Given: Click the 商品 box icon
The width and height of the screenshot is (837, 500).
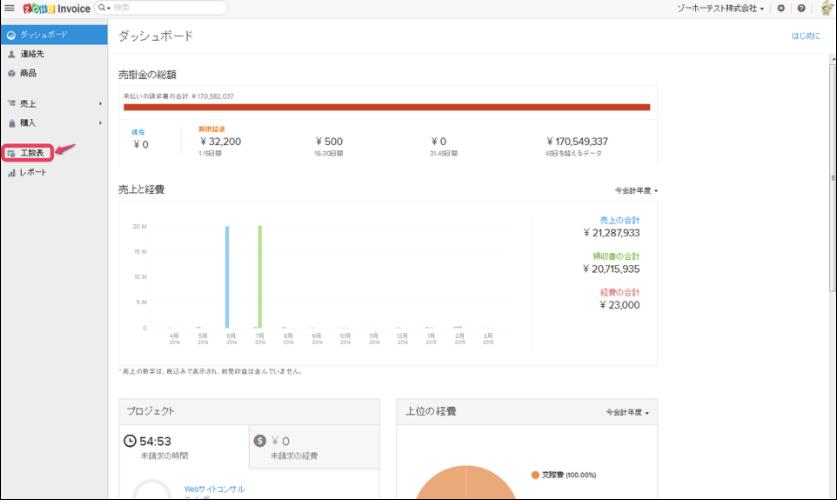Looking at the screenshot, I should [x=11, y=74].
